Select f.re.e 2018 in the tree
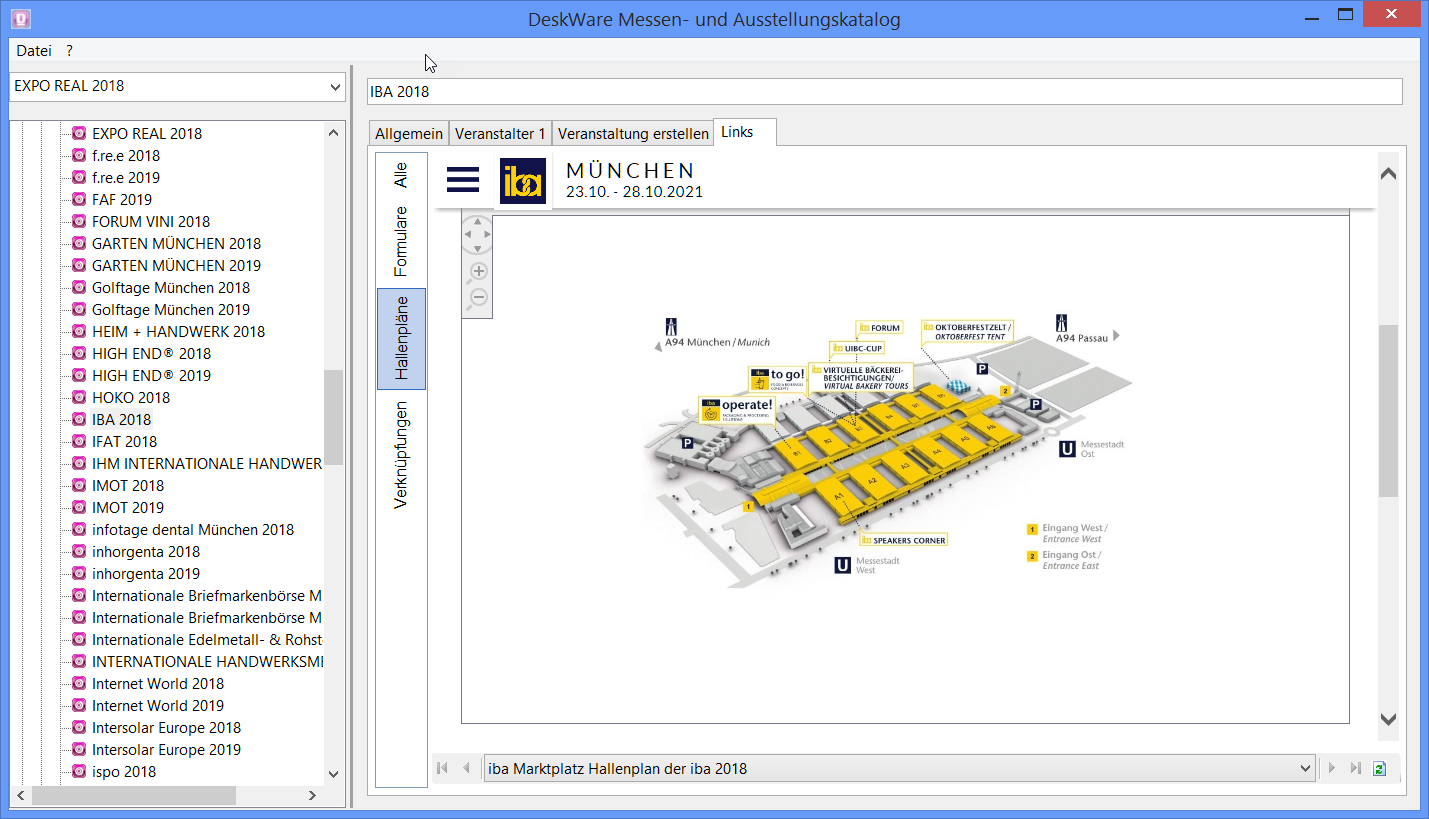 coord(126,155)
